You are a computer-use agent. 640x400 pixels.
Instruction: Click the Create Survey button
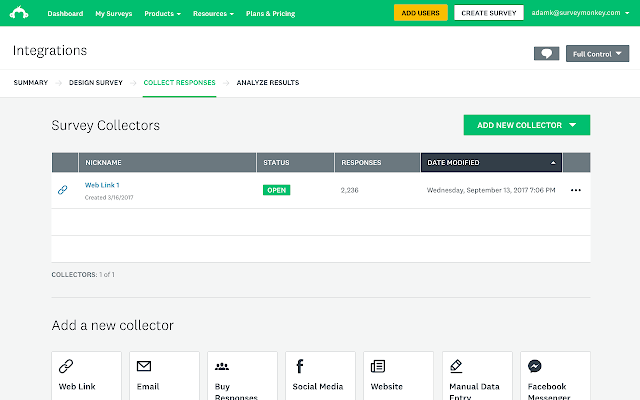pyautogui.click(x=489, y=13)
